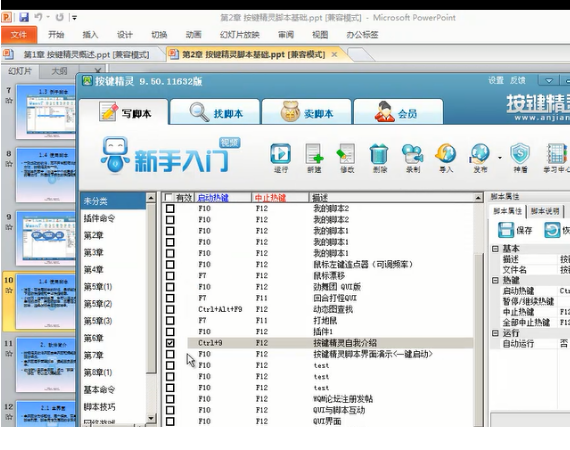This screenshot has height=450, width=570.
Task: Sort by the 中止热键 column header
Action: pyautogui.click(x=280, y=197)
